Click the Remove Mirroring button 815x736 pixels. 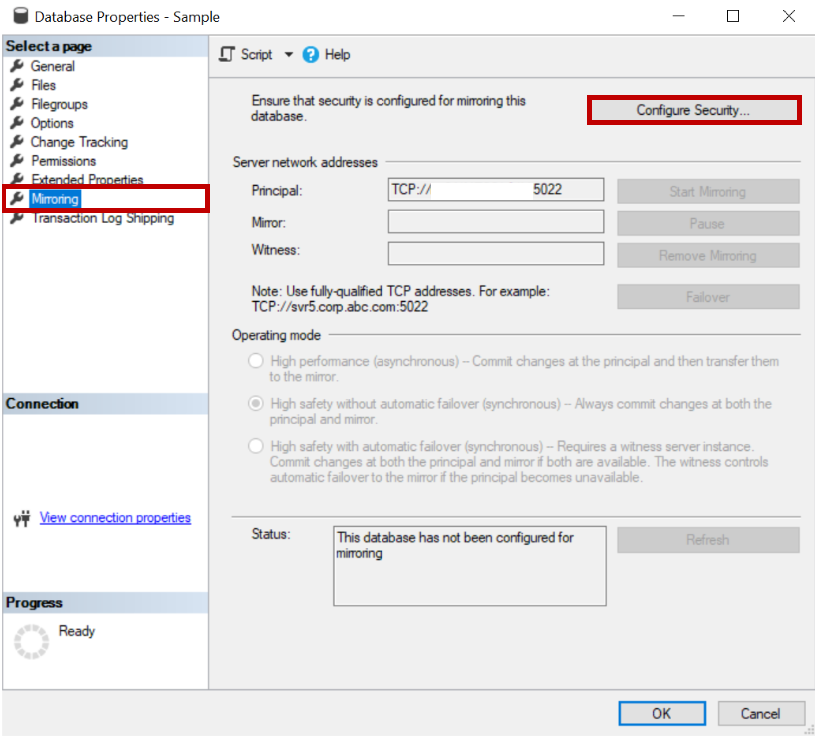click(708, 255)
